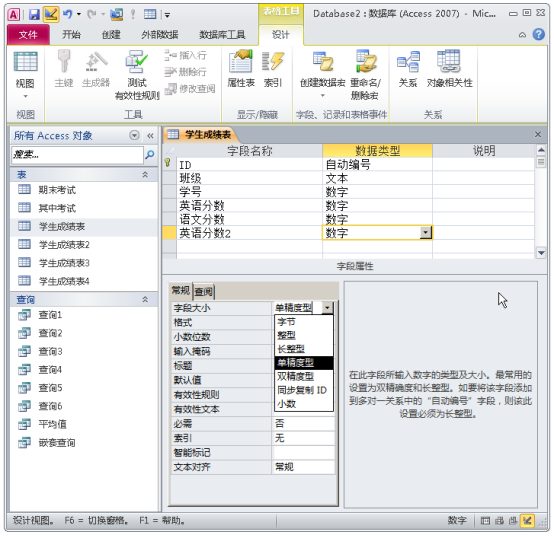Viewport: 554px width, 536px height.
Task: Switch to the 创建 Create tab
Action: pyautogui.click(x=111, y=35)
